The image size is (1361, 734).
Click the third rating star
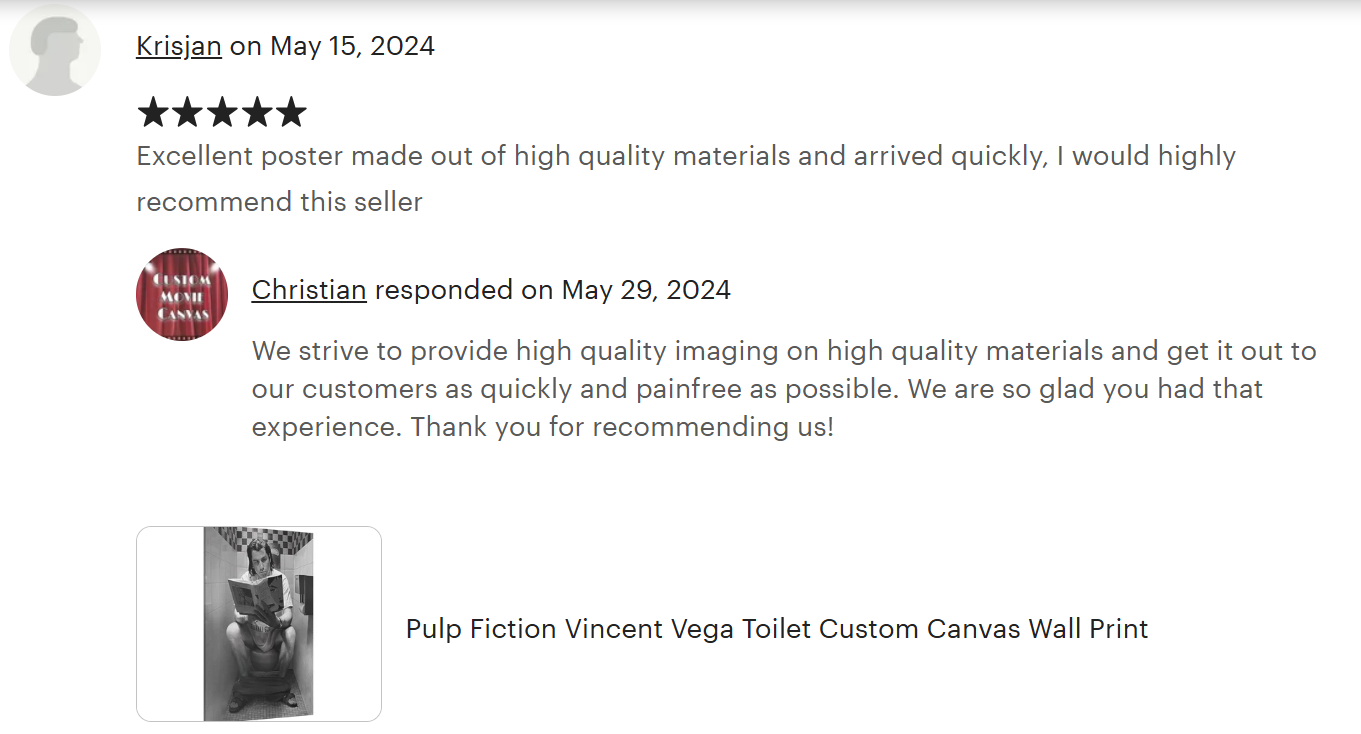(x=222, y=113)
